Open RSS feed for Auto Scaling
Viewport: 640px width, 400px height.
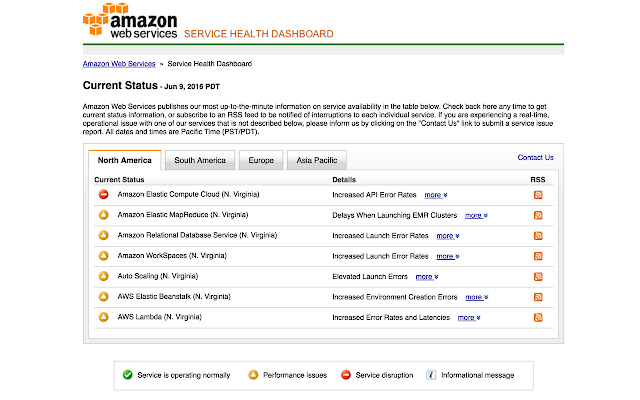click(538, 276)
